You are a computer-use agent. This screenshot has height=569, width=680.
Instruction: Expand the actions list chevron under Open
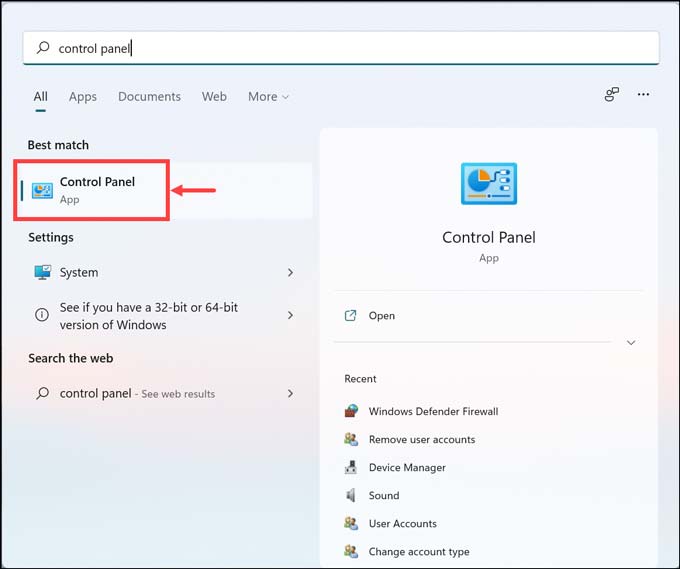click(x=631, y=342)
